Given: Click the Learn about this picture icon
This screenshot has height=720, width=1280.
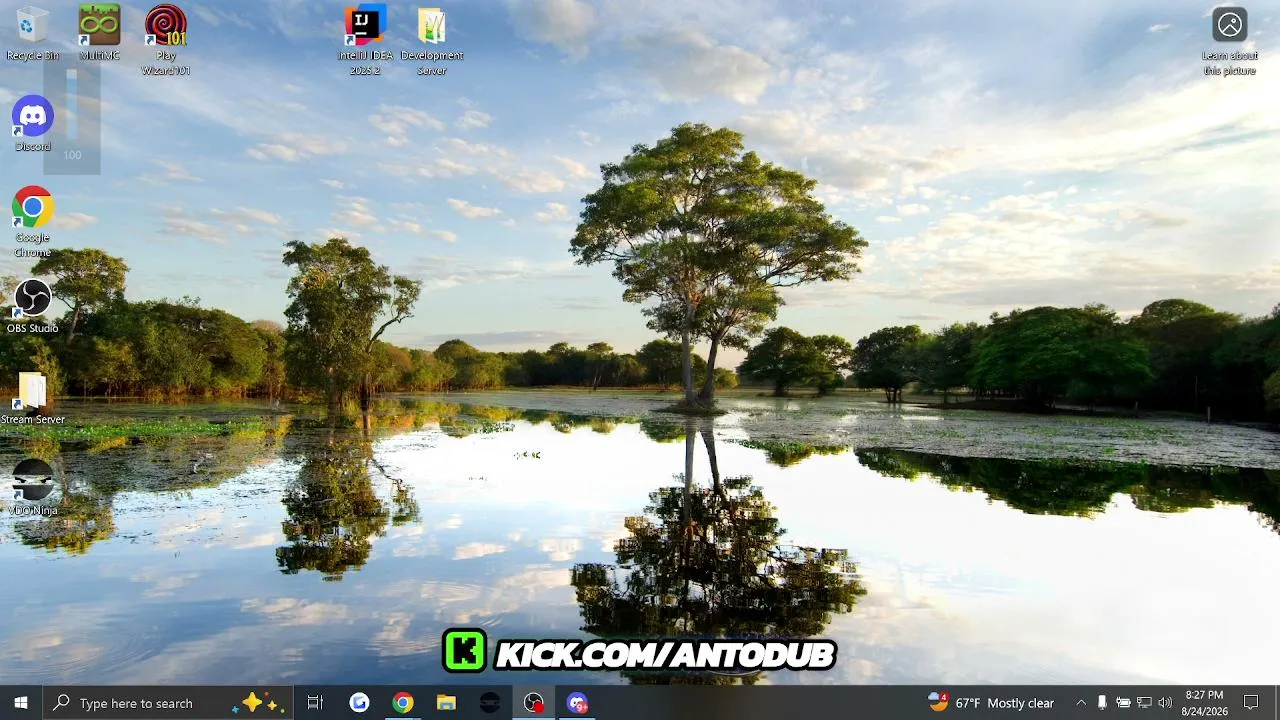Looking at the screenshot, I should 1229,41.
